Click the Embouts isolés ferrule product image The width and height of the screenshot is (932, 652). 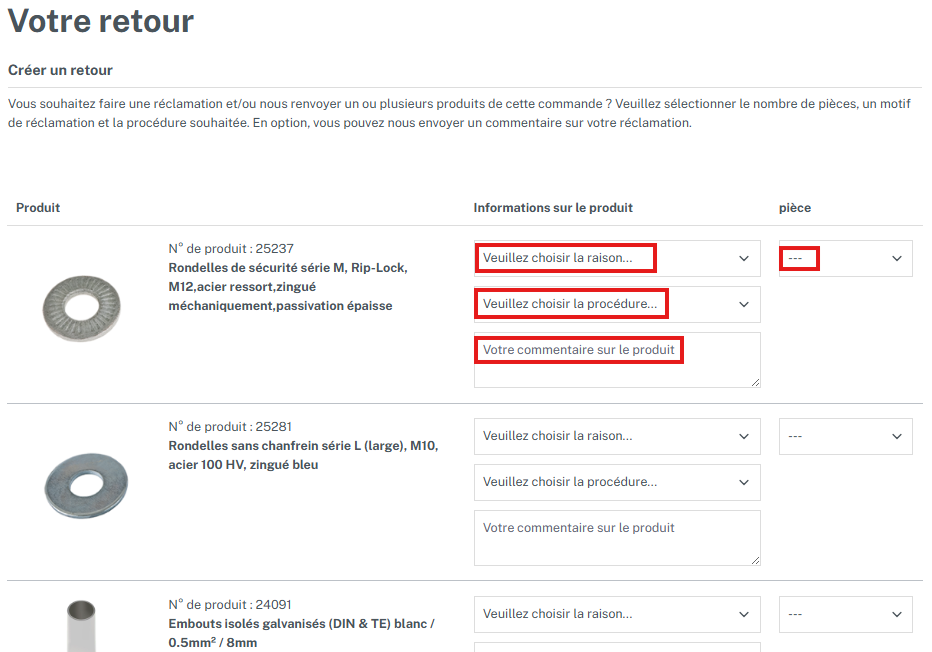[82, 625]
